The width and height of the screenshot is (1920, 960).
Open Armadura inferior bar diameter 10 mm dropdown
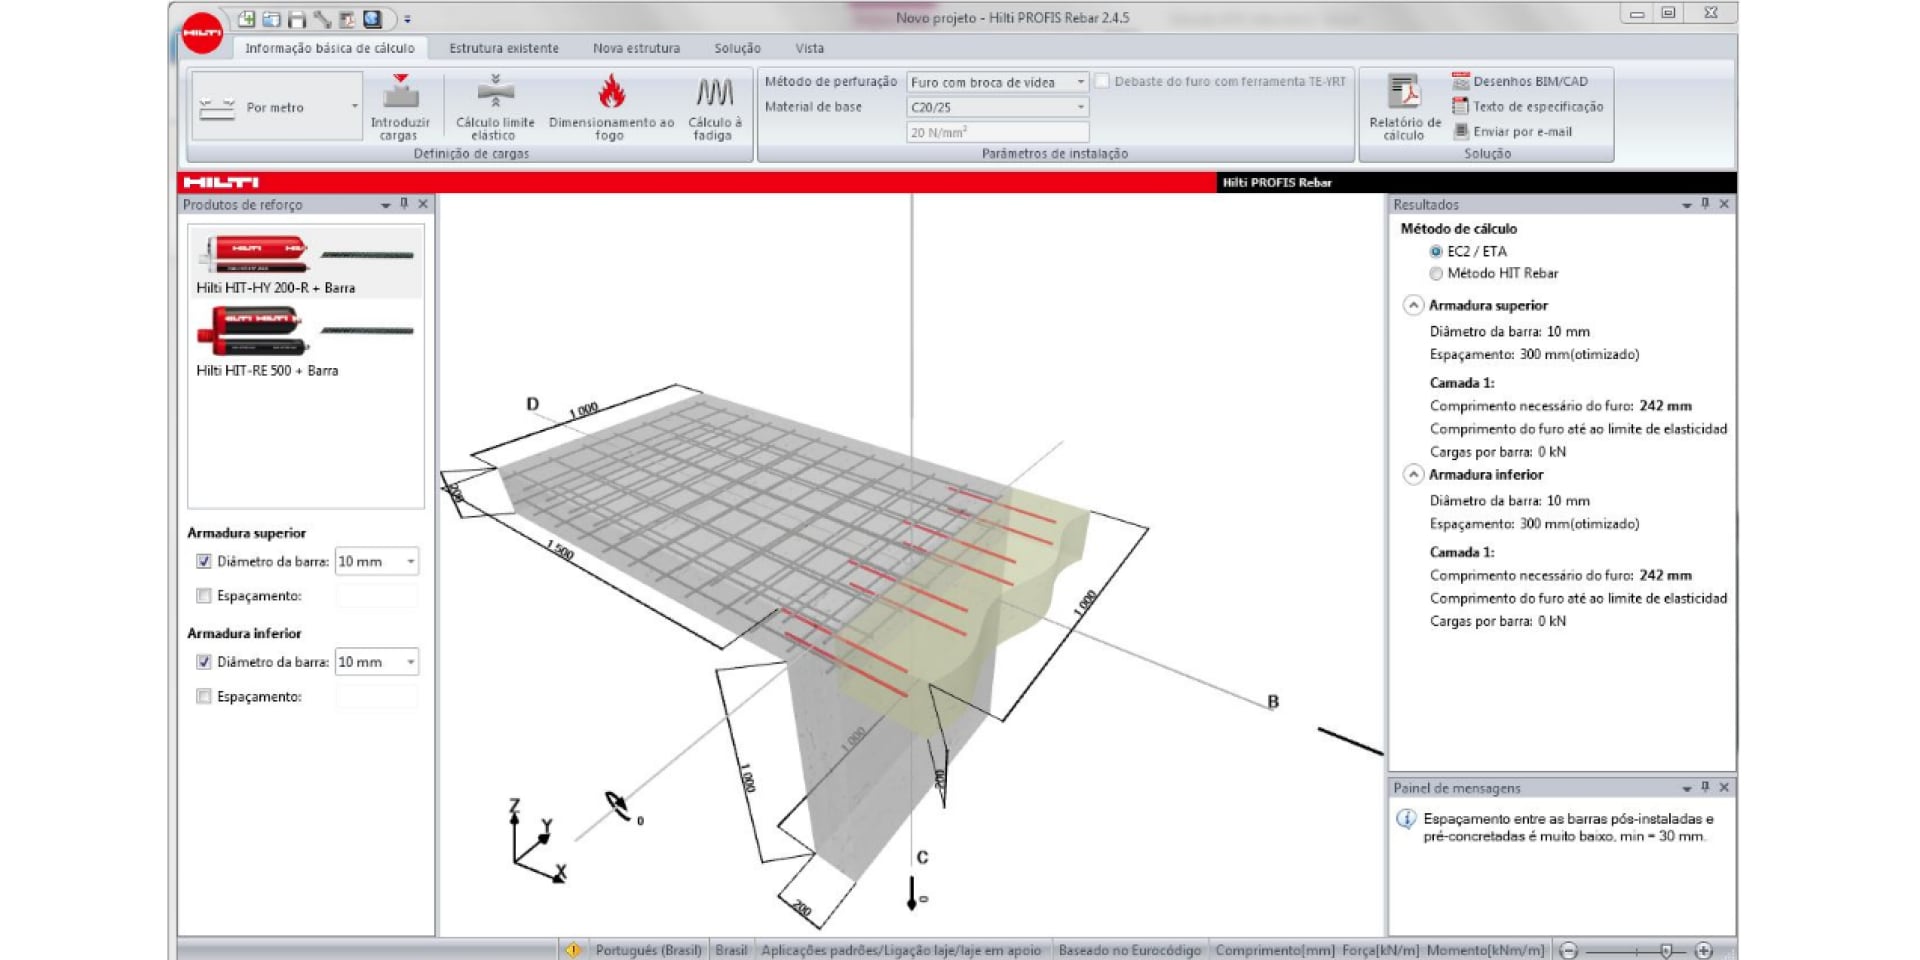pos(376,662)
